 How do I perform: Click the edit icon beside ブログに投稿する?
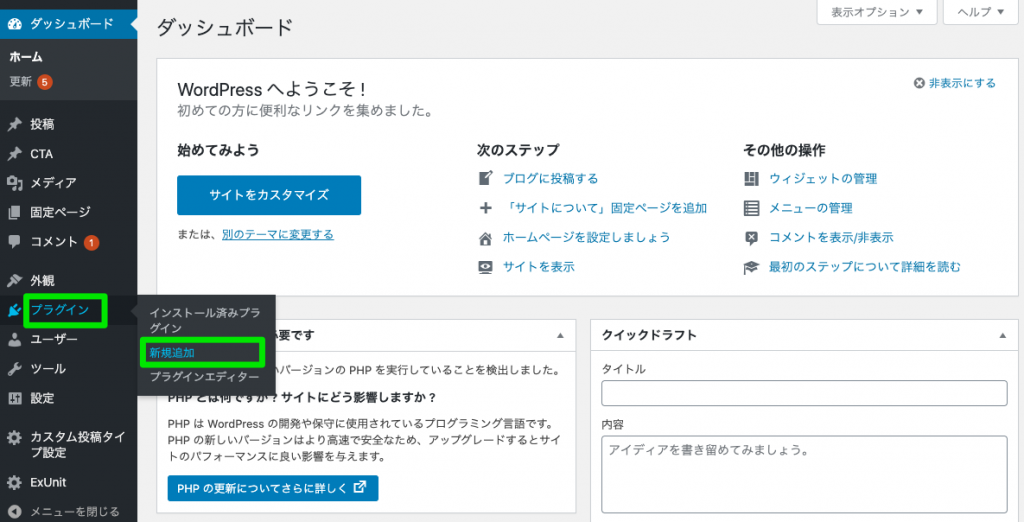click(485, 178)
